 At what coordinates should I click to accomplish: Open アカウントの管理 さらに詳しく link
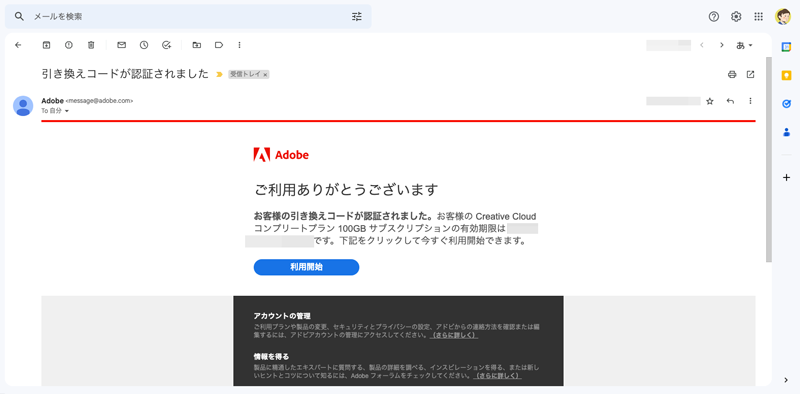454,335
